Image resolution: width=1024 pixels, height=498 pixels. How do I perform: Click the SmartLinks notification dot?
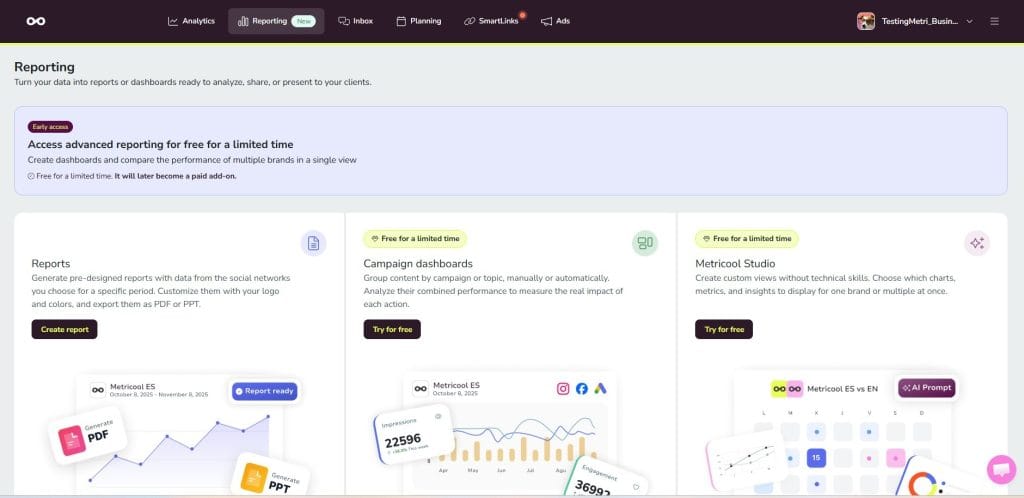(x=522, y=14)
